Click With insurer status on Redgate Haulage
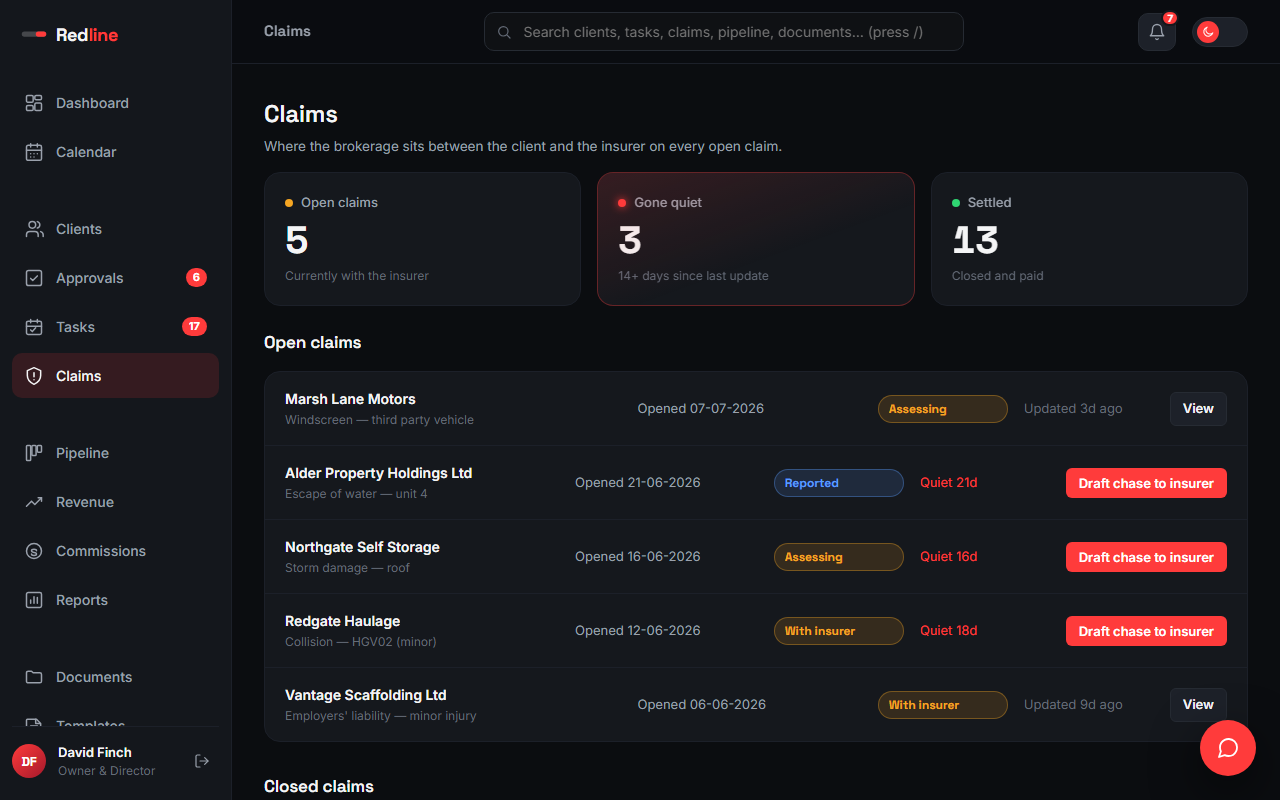Screen dimensions: 1280x800 click(839, 631)
